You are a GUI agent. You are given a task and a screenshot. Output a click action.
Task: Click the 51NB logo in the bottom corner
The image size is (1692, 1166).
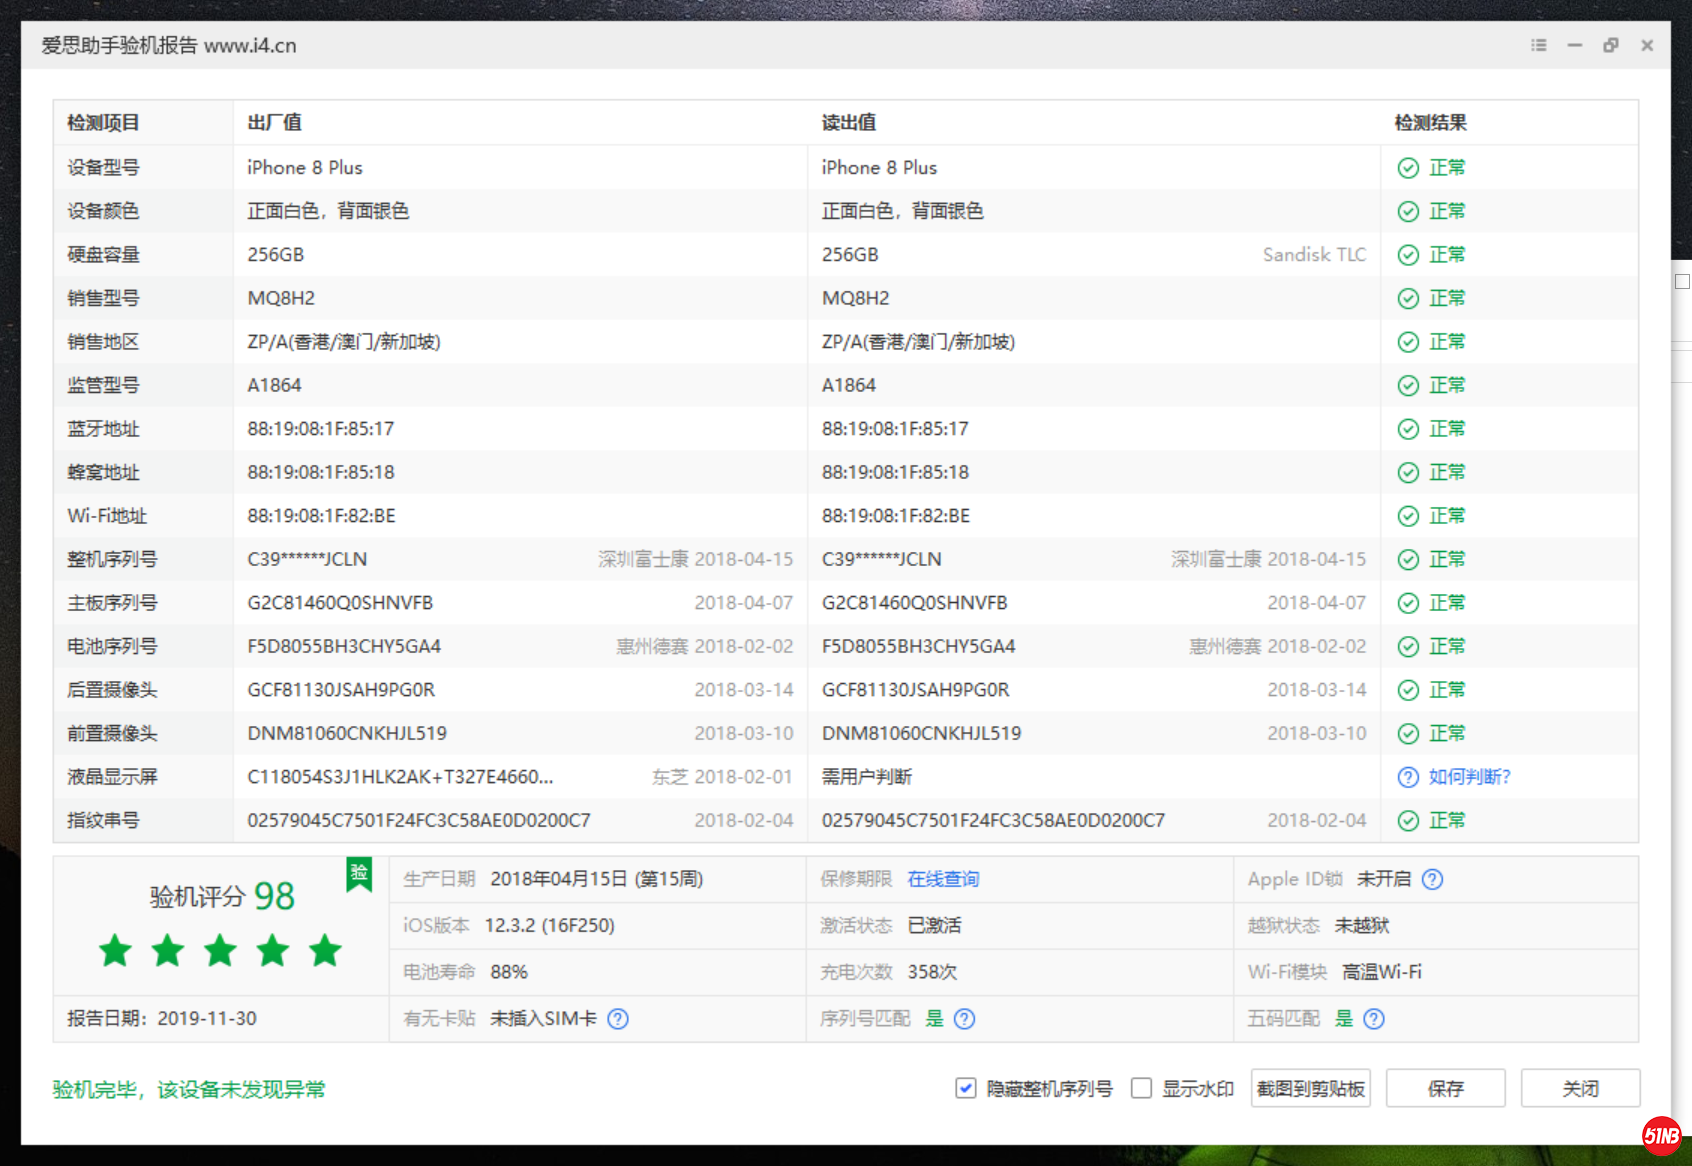pos(1662,1135)
